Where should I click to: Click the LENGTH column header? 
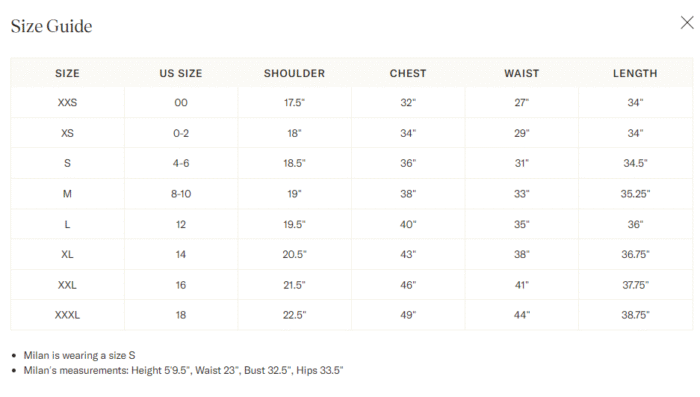pos(635,73)
